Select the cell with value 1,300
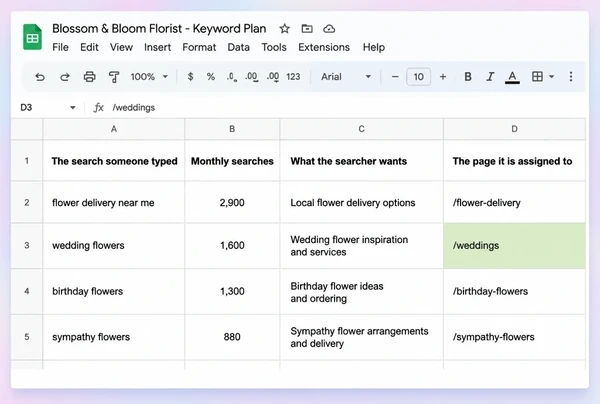The image size is (600, 404). point(232,291)
